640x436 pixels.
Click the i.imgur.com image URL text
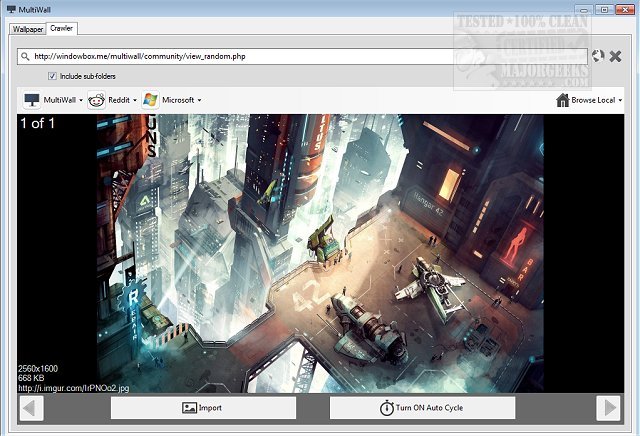(x=73, y=388)
